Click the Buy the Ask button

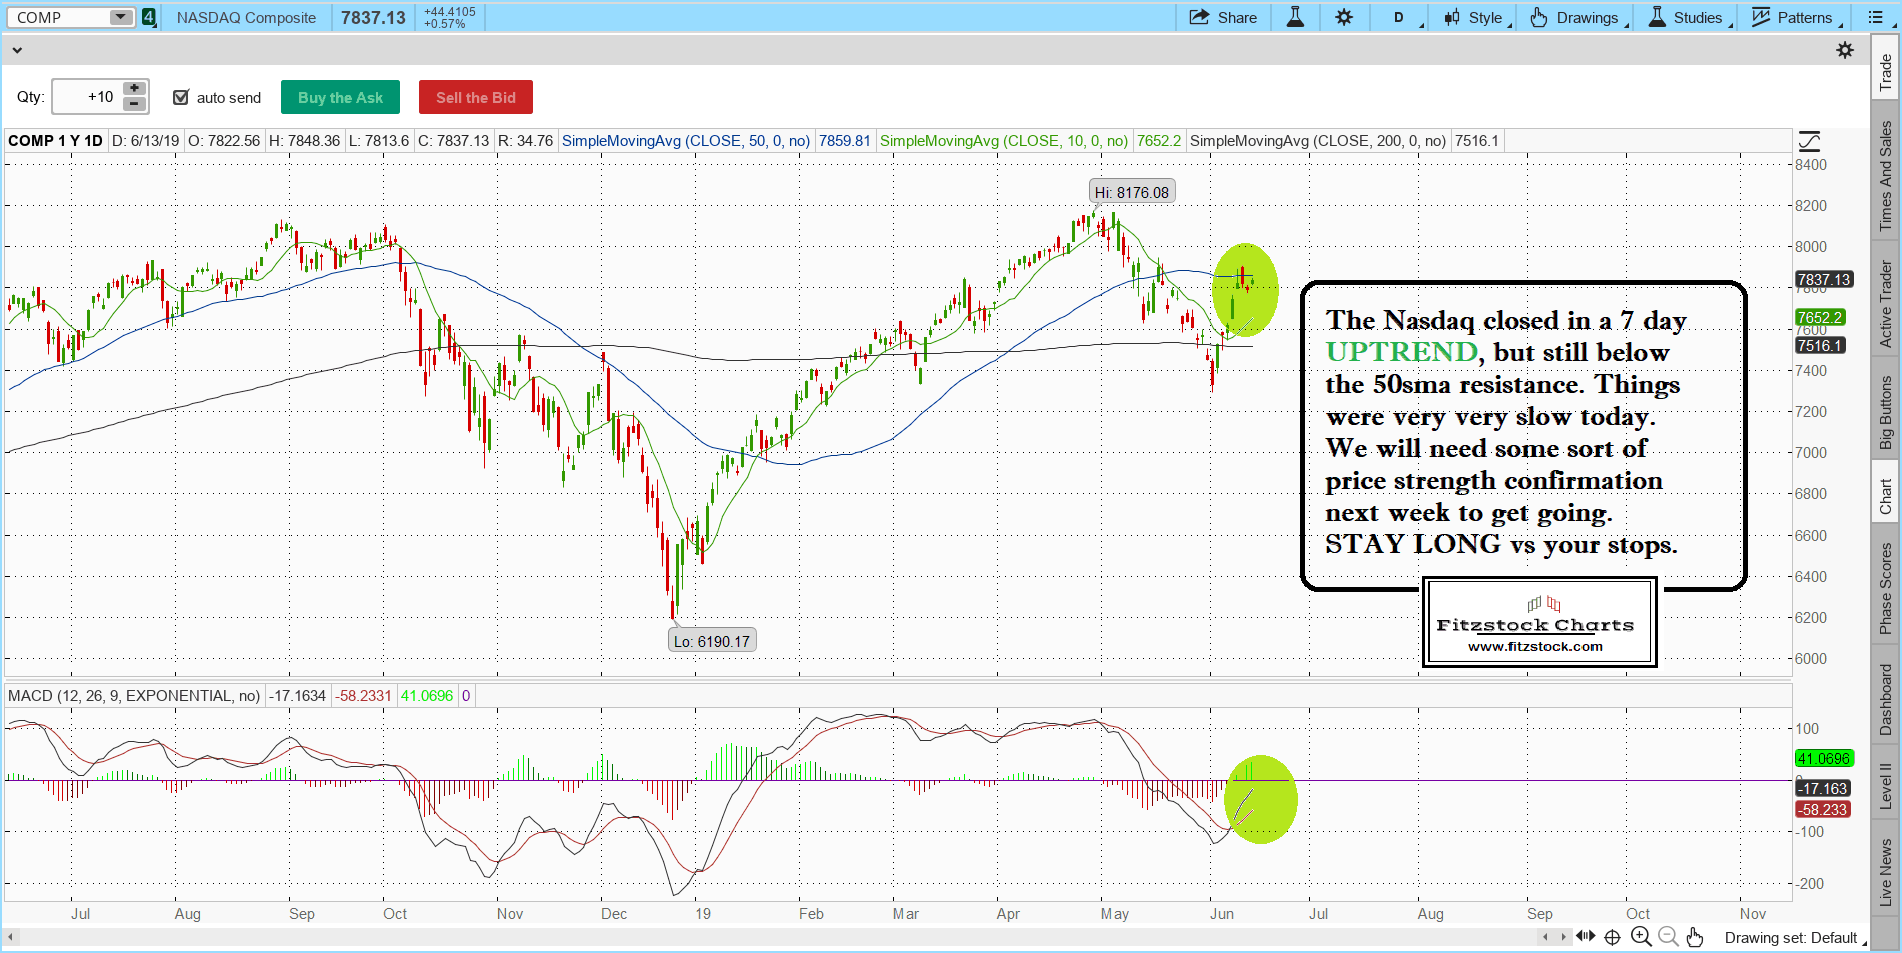pos(340,97)
